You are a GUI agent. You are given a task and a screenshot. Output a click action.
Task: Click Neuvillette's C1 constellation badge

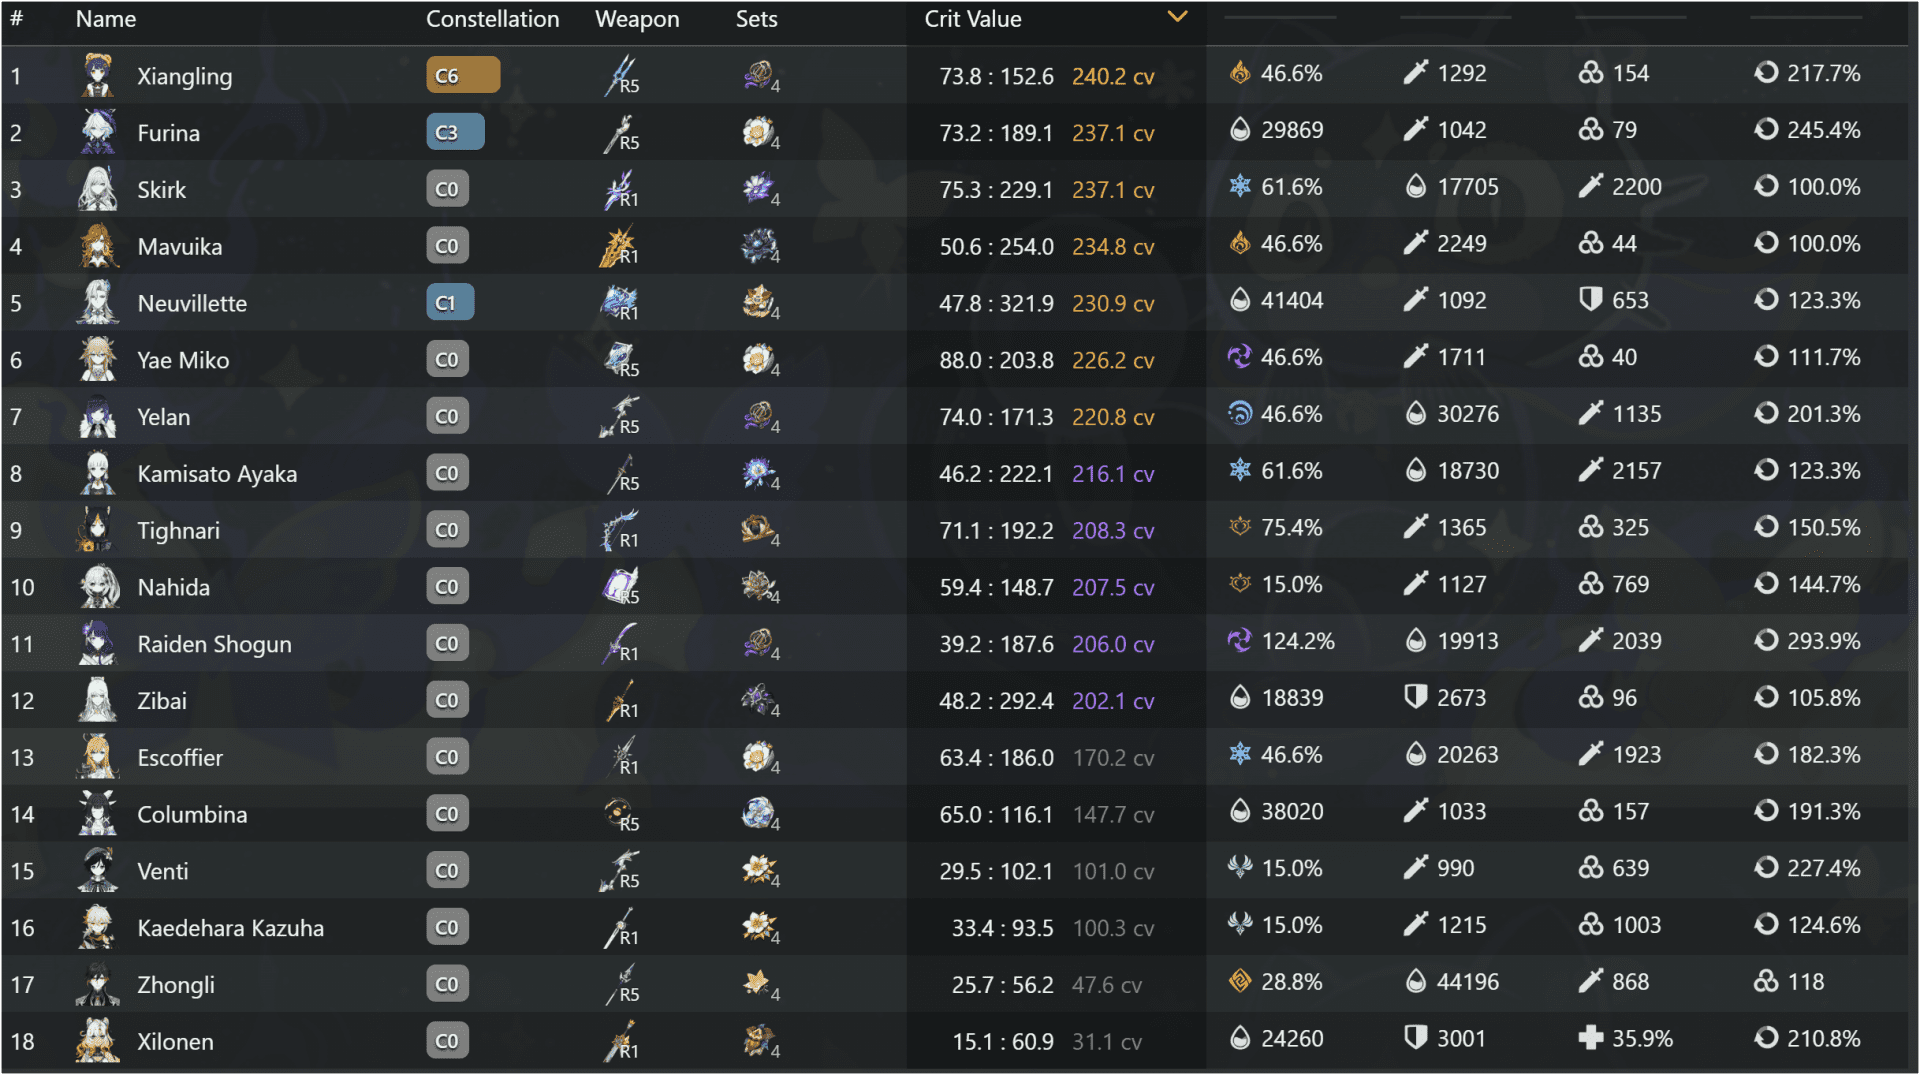(x=450, y=301)
